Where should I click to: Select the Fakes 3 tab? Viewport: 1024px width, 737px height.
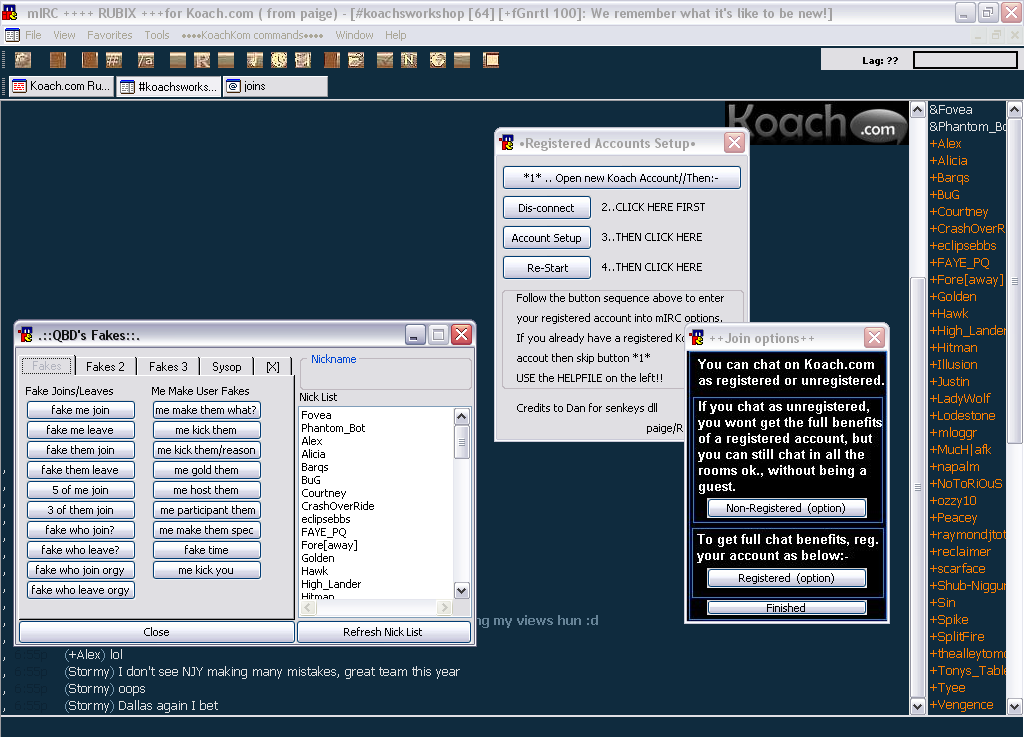pos(168,367)
